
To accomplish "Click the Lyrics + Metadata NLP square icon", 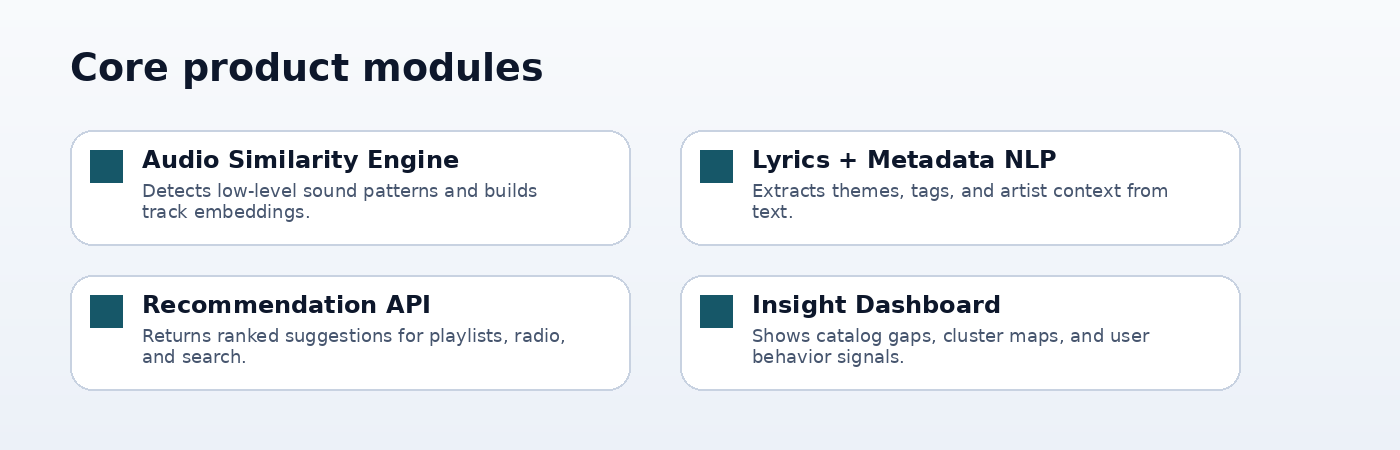I will (716, 166).
